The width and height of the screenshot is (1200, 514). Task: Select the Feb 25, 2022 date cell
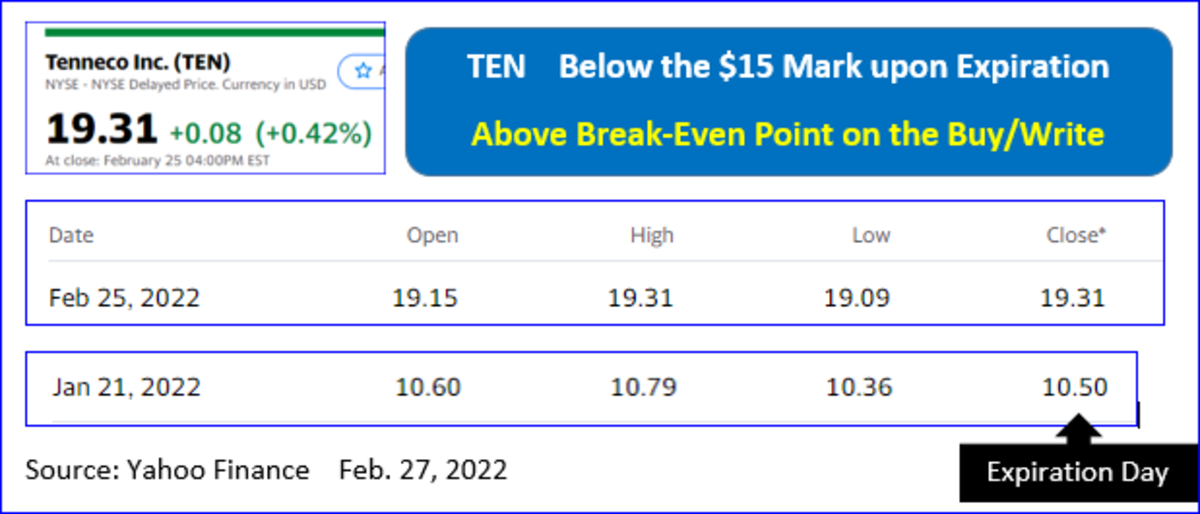(x=125, y=298)
